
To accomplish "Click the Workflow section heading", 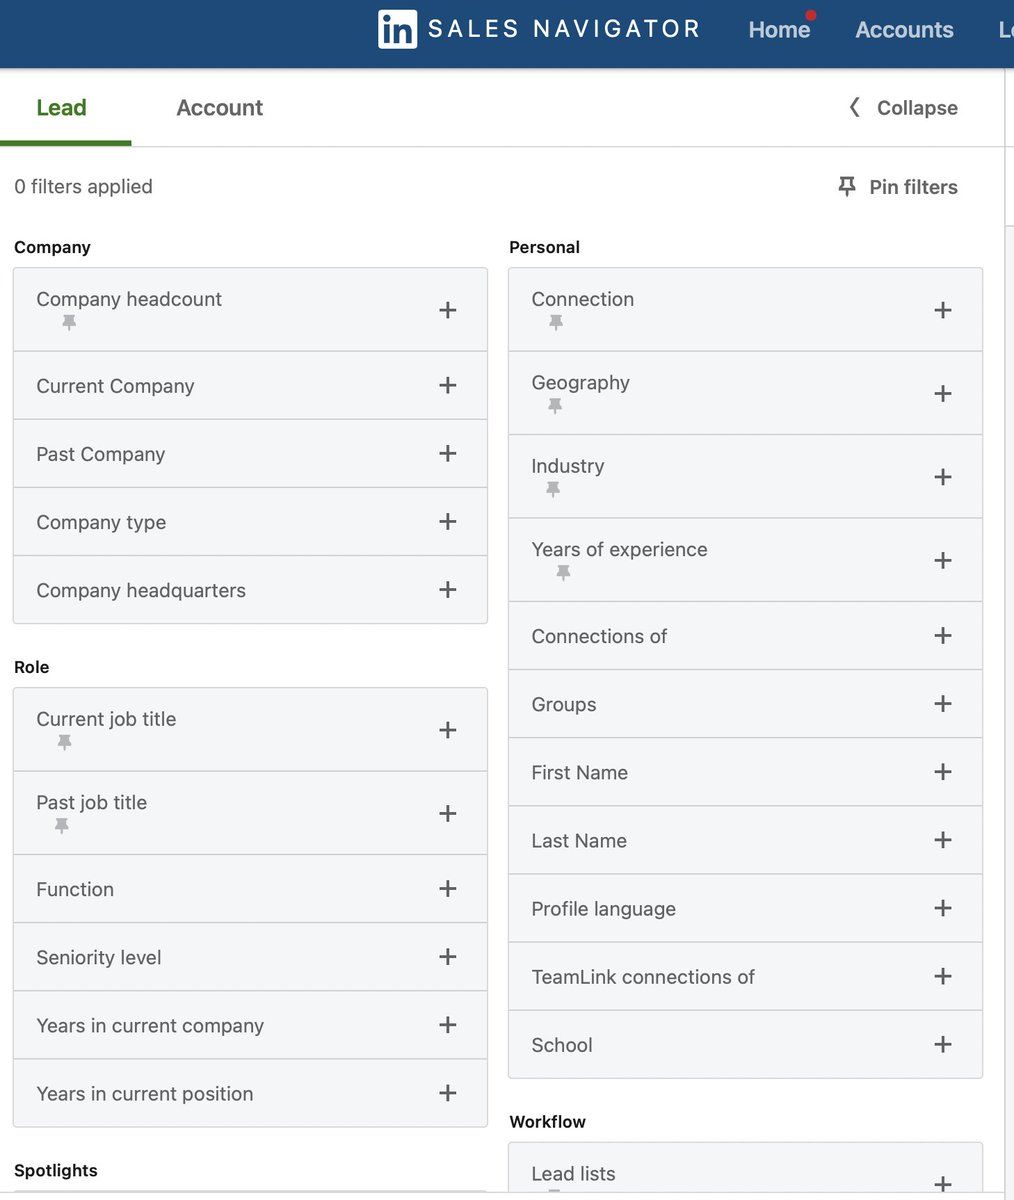I will pyautogui.click(x=548, y=1122).
